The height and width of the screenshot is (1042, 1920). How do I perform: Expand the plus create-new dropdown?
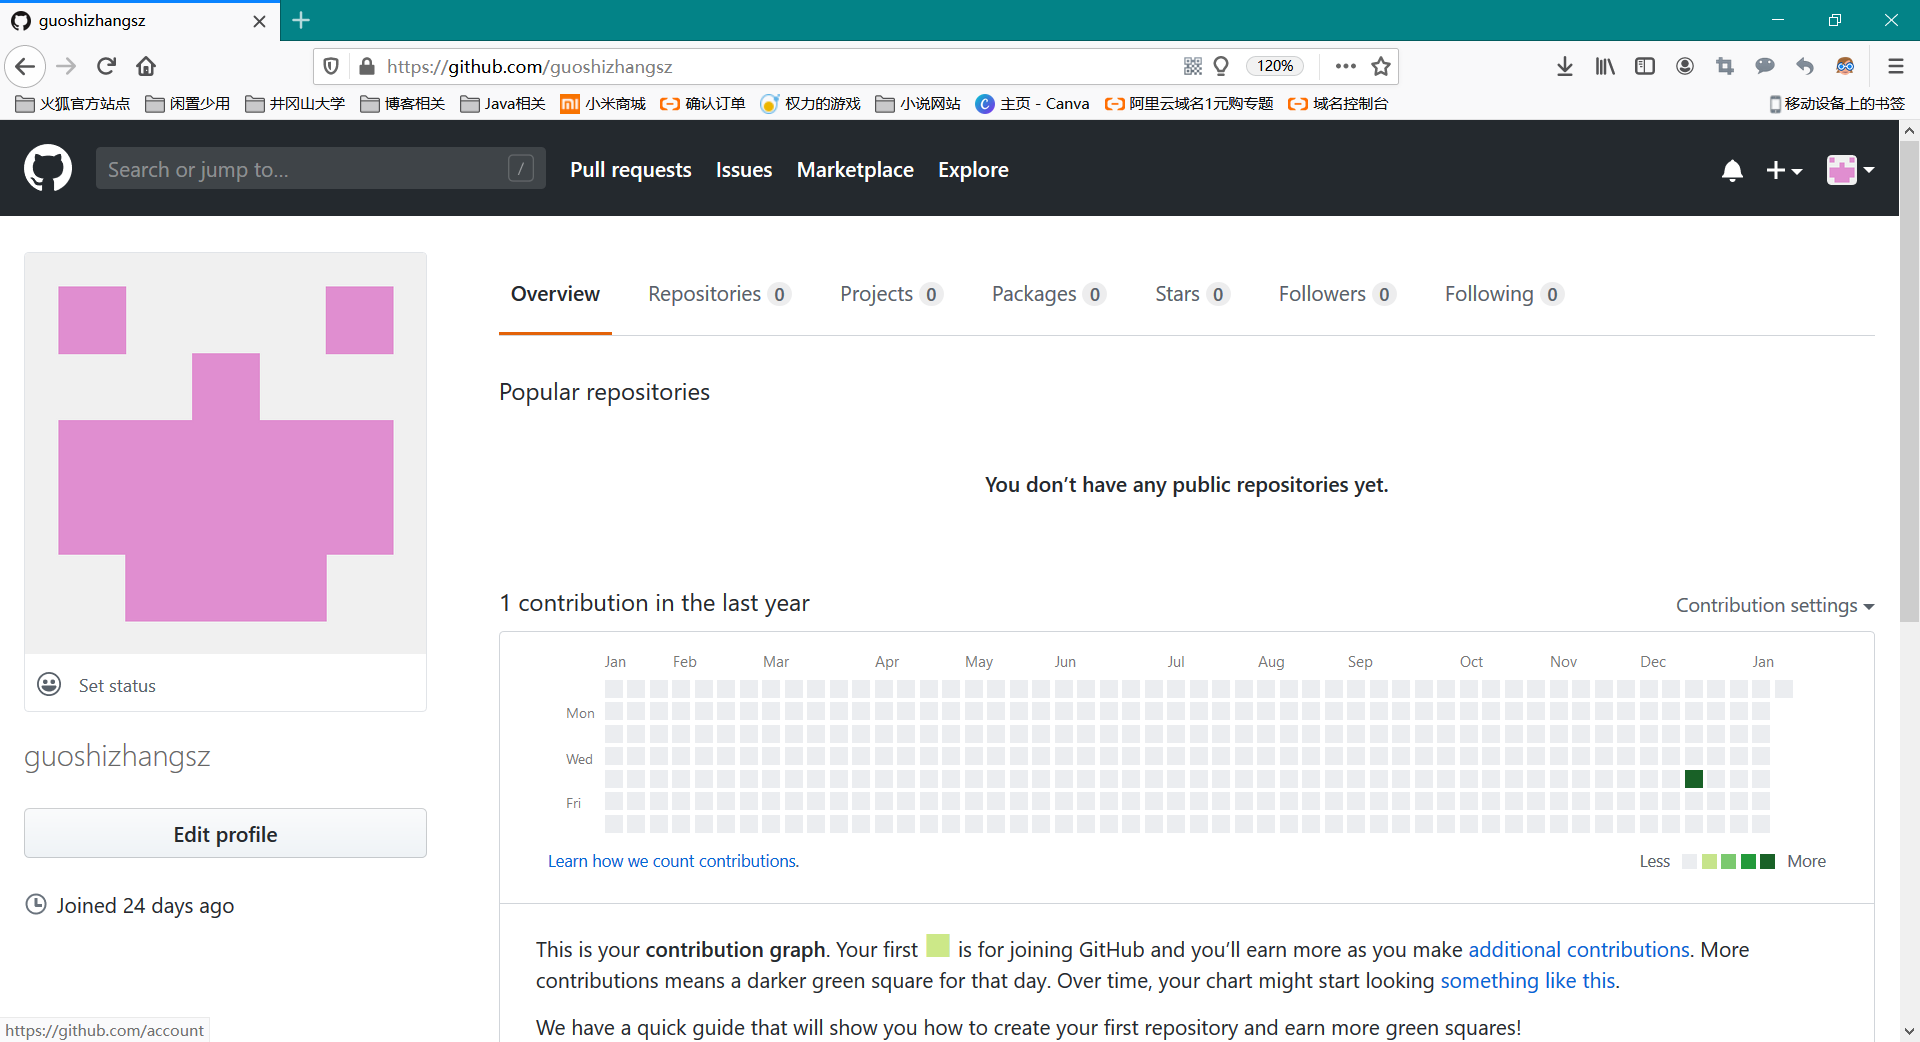coord(1783,171)
